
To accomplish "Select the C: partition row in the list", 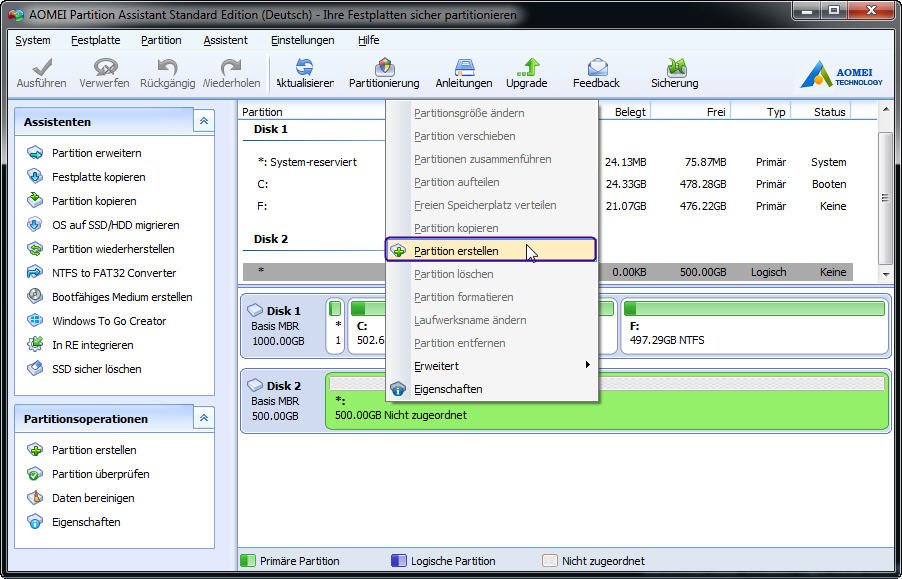I will click(x=548, y=184).
